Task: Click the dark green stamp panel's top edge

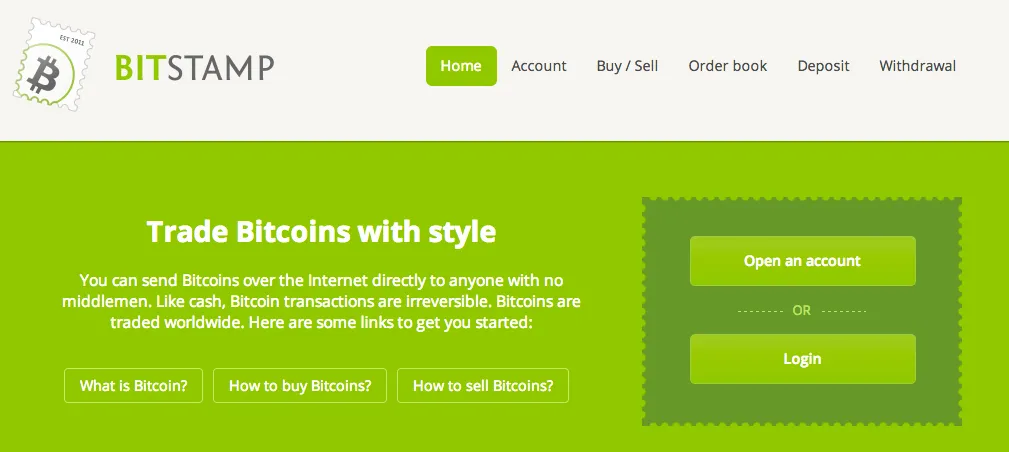Action: coord(802,200)
